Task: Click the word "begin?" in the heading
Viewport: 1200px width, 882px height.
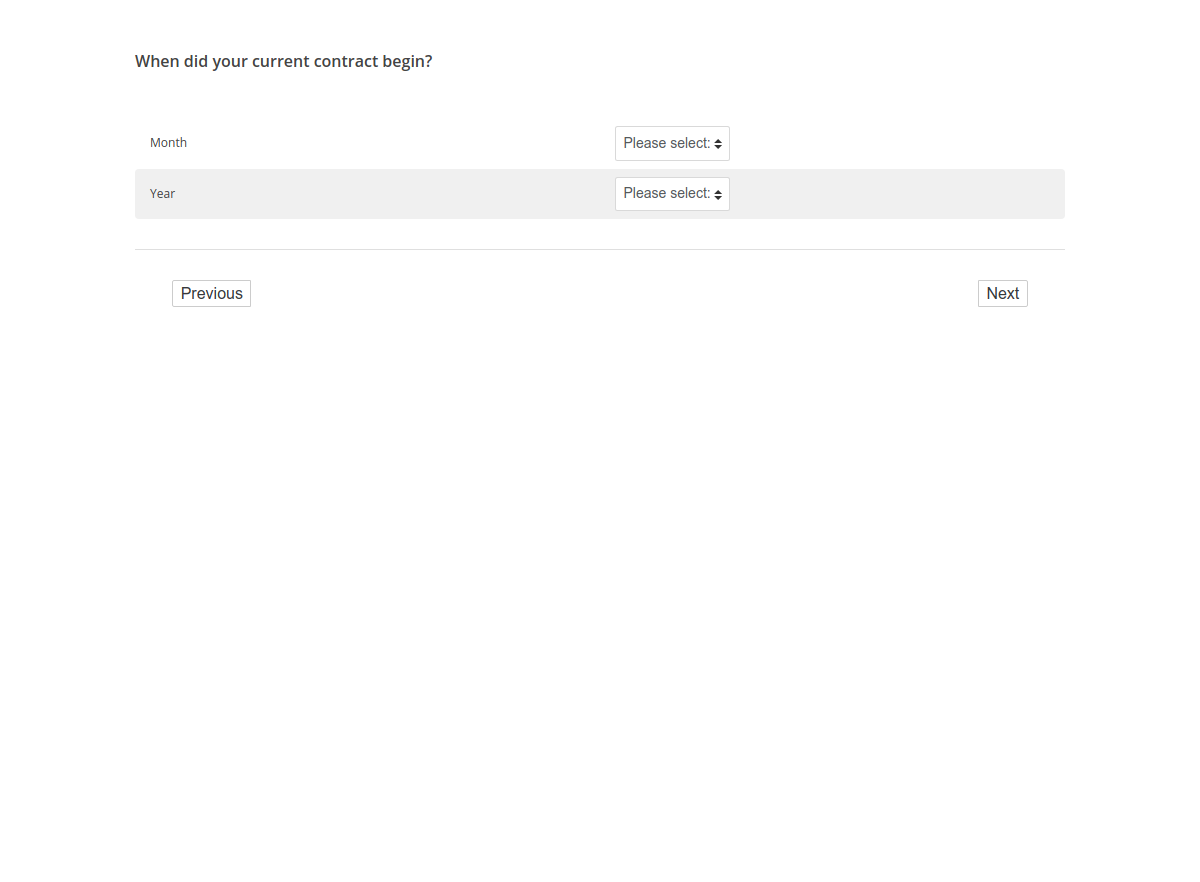Action: click(407, 61)
